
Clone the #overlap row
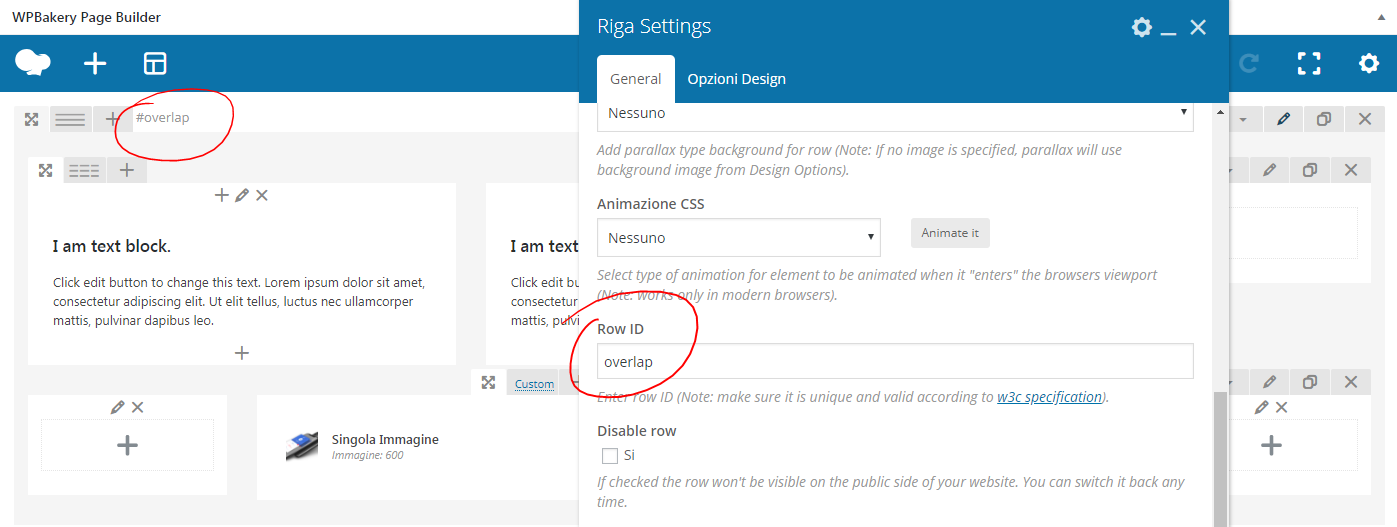click(1324, 119)
